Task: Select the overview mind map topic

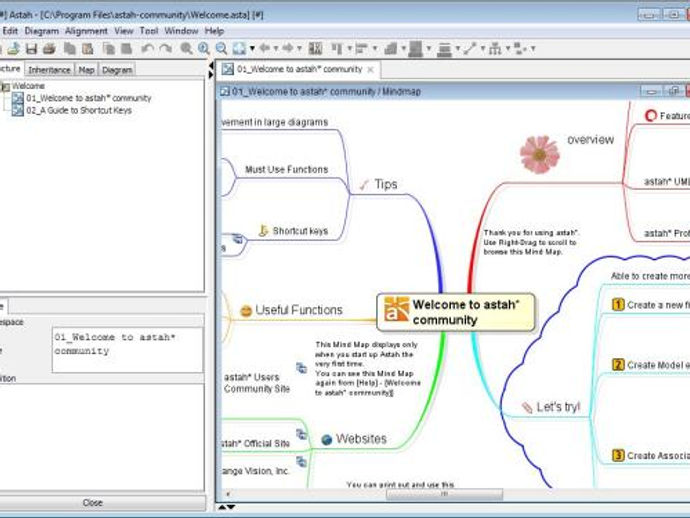Action: click(590, 140)
